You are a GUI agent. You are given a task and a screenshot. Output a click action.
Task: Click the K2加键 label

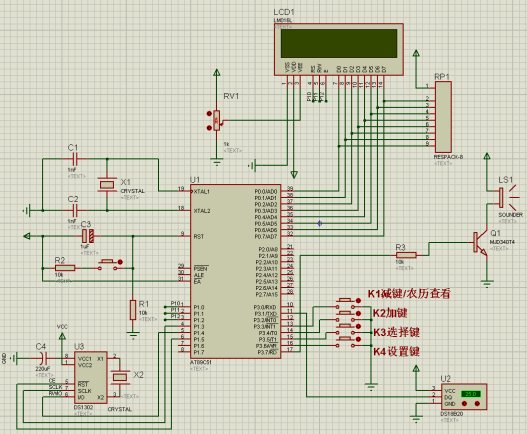pos(390,313)
